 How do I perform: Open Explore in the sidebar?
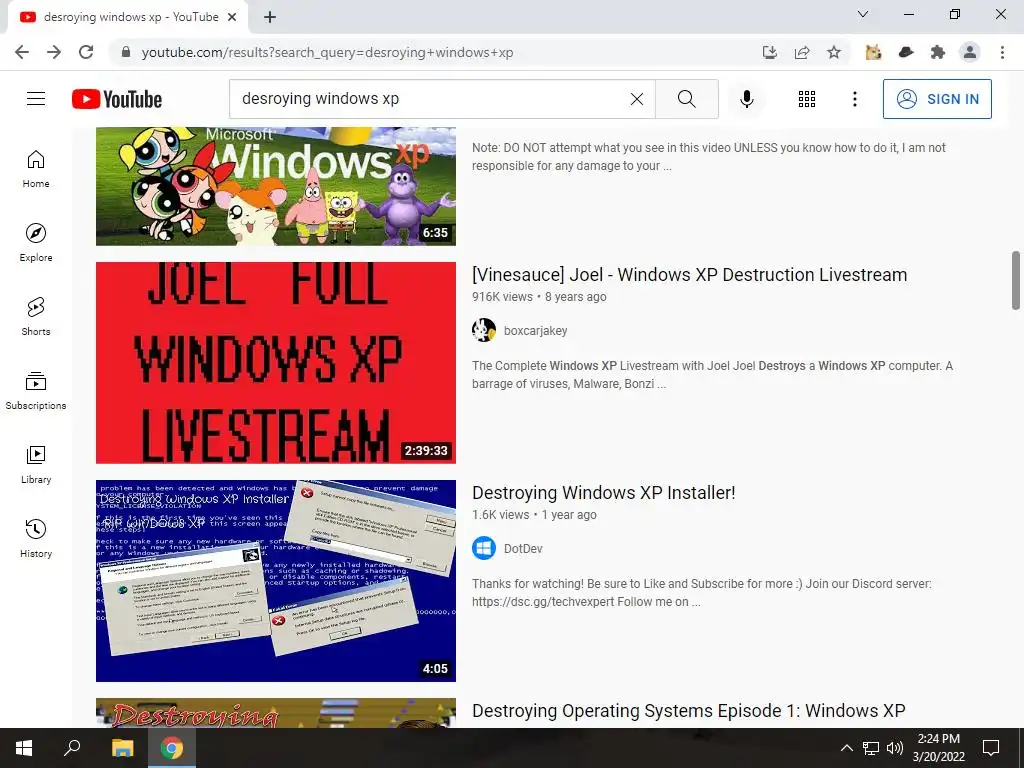pos(36,243)
